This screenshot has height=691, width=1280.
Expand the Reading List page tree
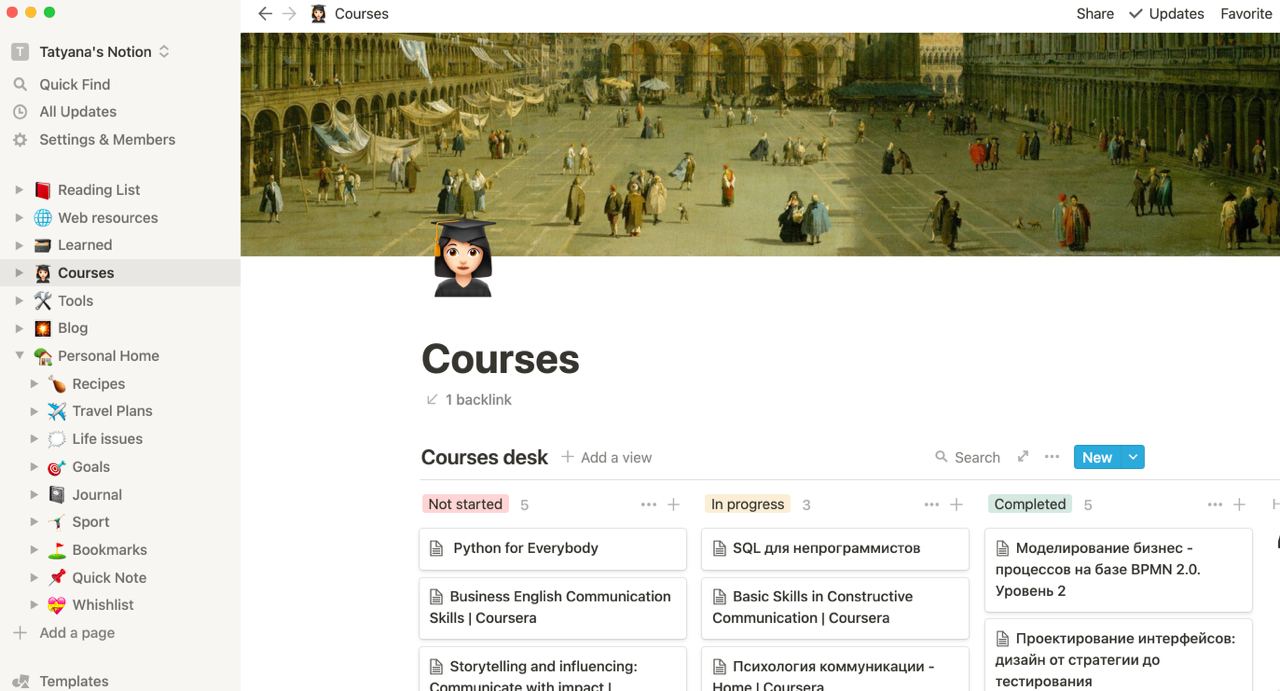[x=19, y=190]
